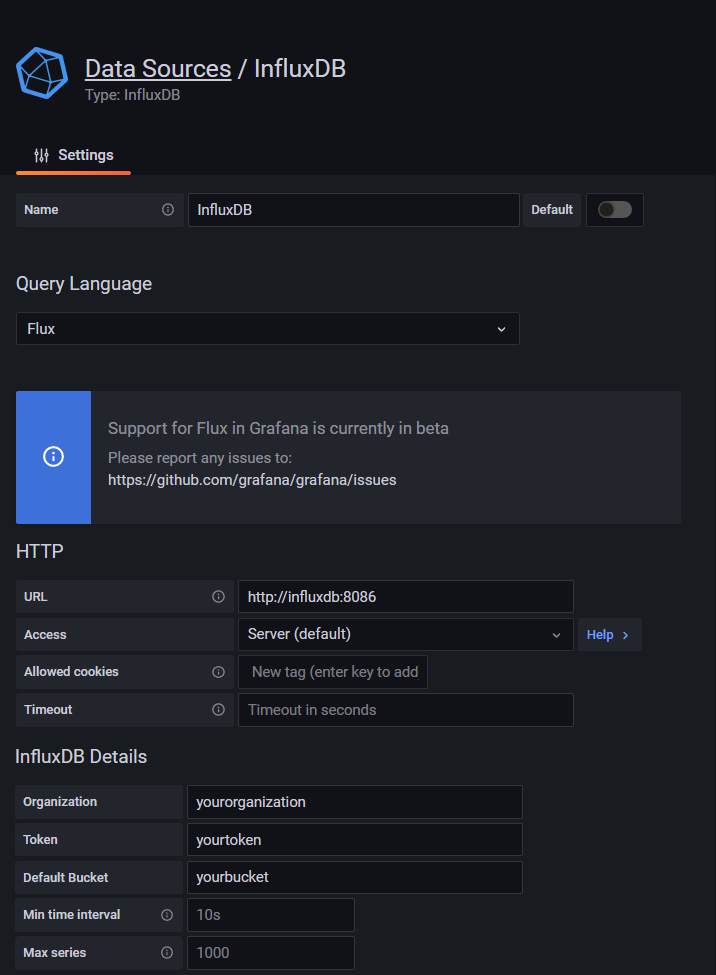The width and height of the screenshot is (716, 975).
Task: Click the Organization input field
Action: click(x=355, y=802)
